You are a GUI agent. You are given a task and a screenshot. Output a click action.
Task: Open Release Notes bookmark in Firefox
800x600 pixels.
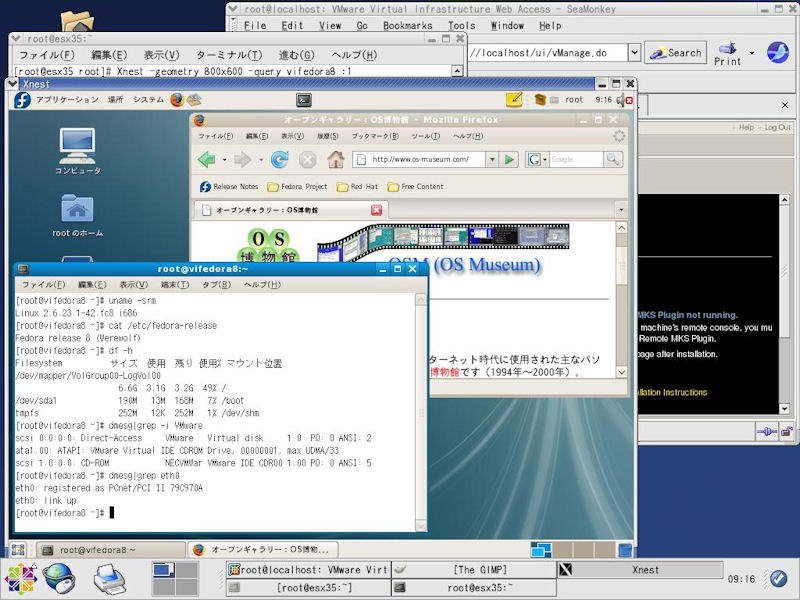click(229, 187)
